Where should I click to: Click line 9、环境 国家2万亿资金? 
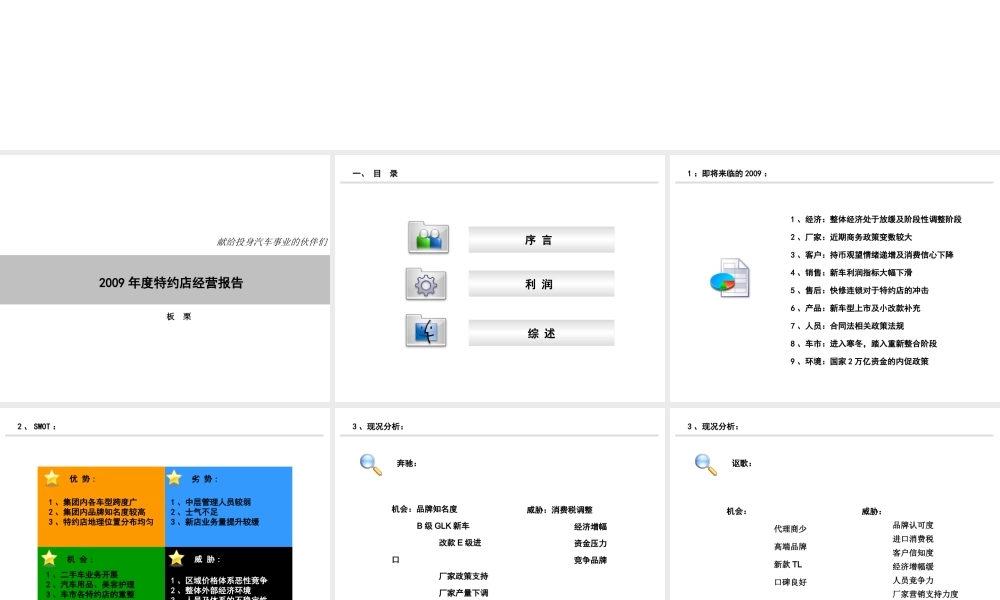click(859, 362)
